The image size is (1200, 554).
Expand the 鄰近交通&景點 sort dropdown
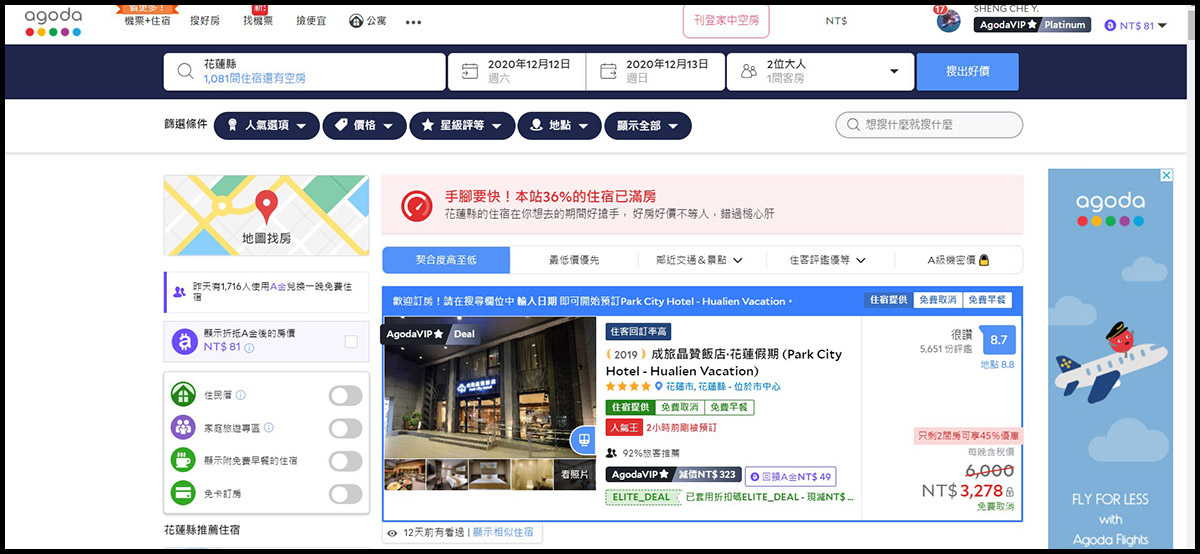click(x=700, y=260)
